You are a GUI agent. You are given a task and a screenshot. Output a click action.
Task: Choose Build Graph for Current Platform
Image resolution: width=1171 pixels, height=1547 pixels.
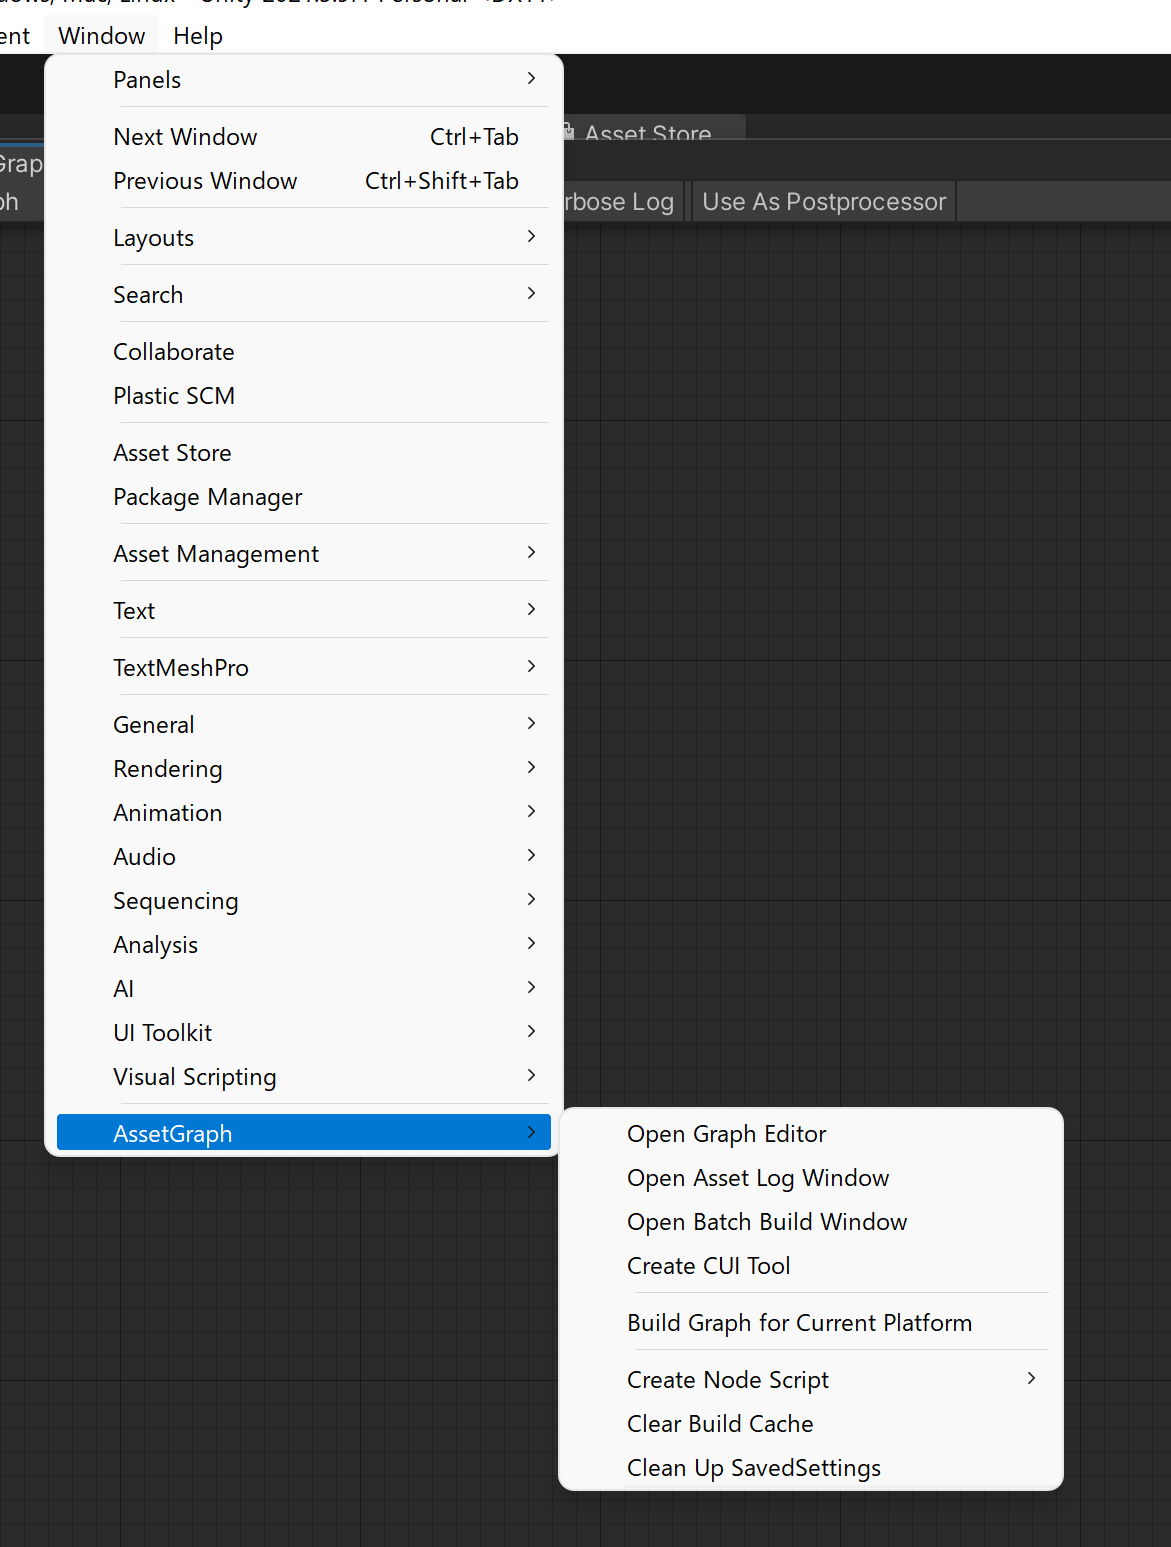(811, 1323)
